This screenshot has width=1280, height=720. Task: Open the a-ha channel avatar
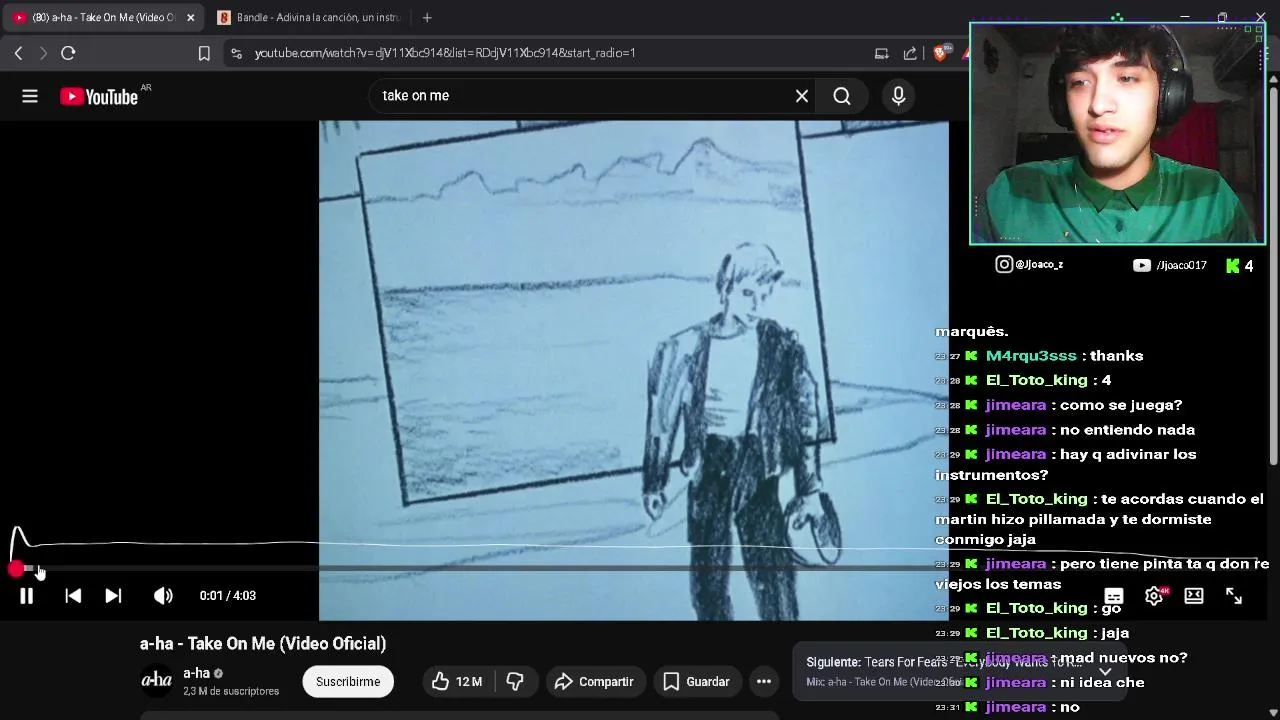click(x=156, y=681)
